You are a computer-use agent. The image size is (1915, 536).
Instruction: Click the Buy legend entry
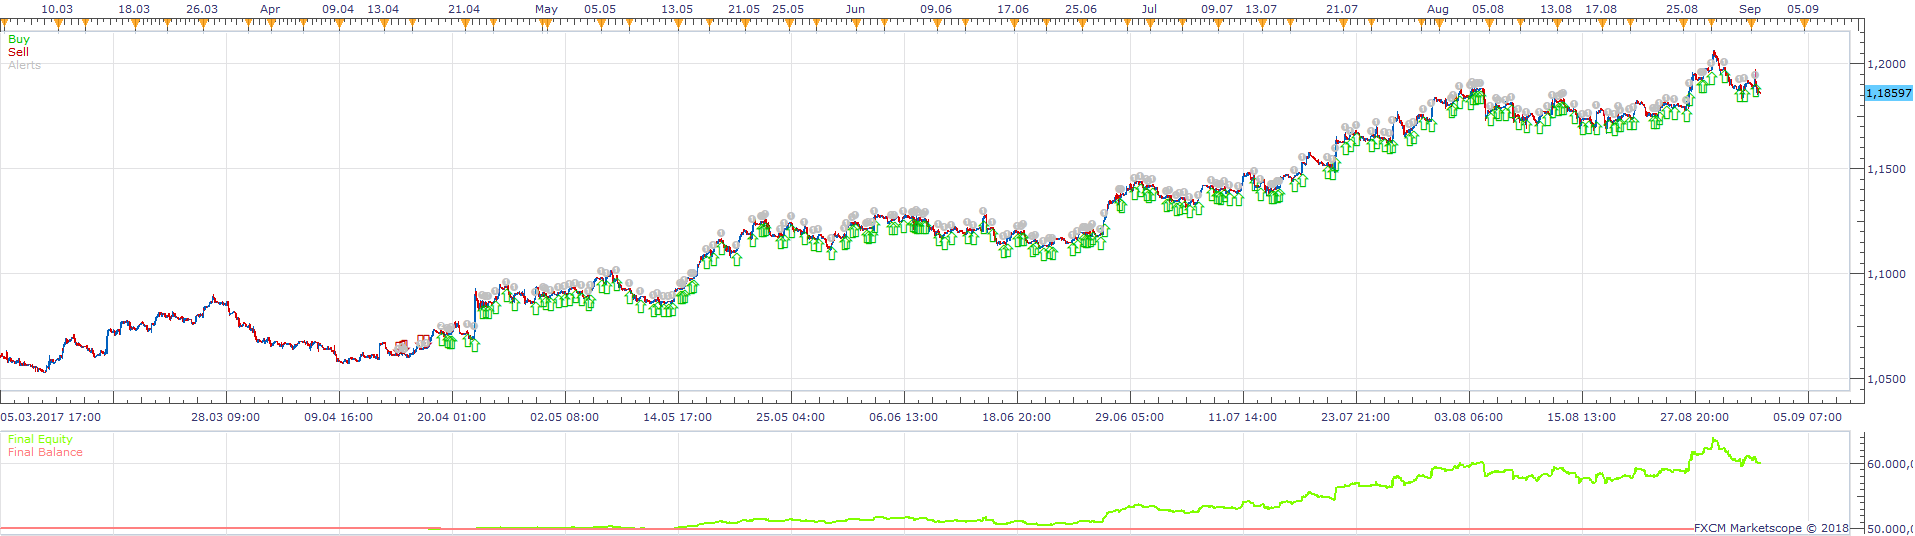[x=19, y=40]
